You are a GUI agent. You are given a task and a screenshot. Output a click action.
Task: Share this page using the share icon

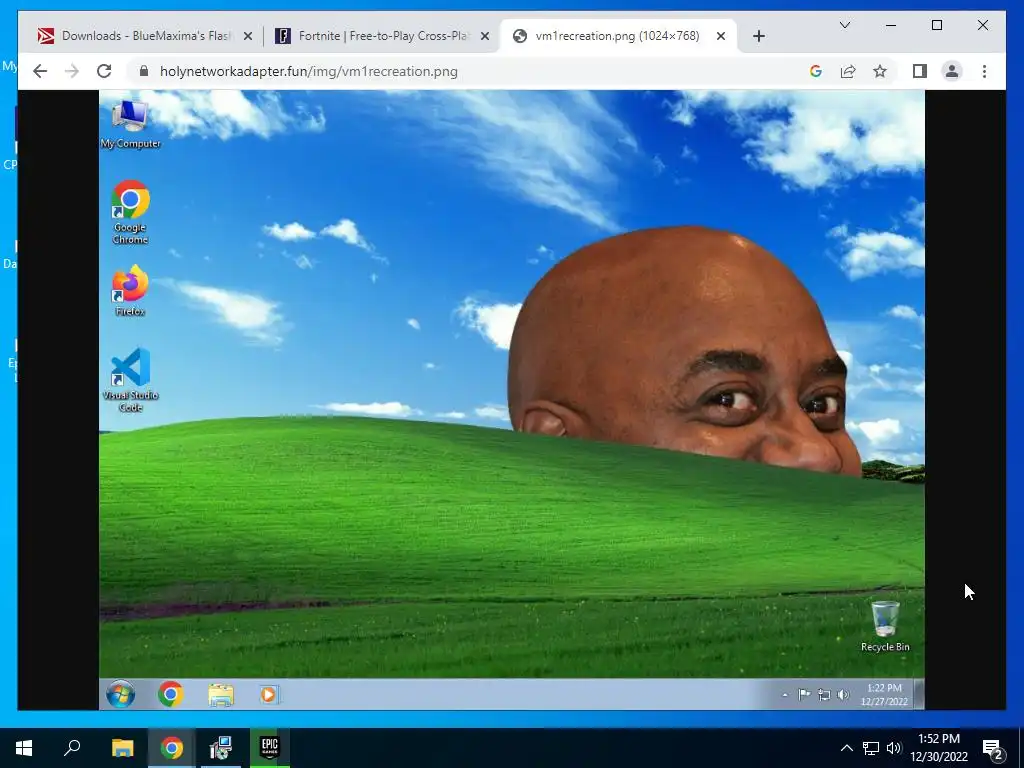[x=848, y=71]
